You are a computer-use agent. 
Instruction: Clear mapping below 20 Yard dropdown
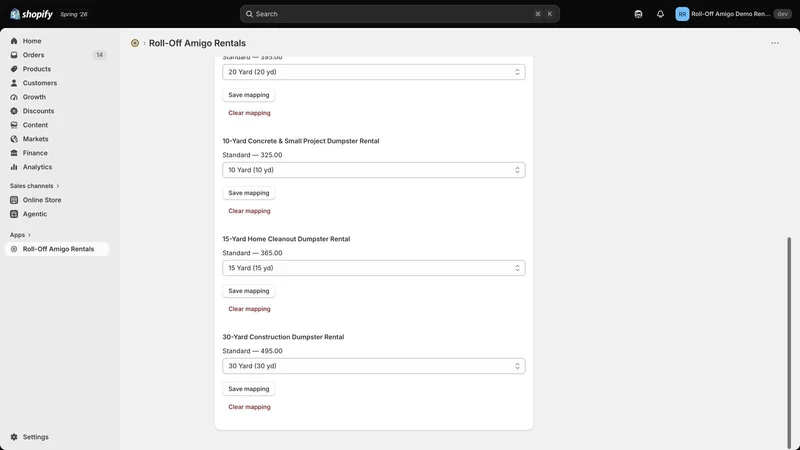[x=249, y=113]
